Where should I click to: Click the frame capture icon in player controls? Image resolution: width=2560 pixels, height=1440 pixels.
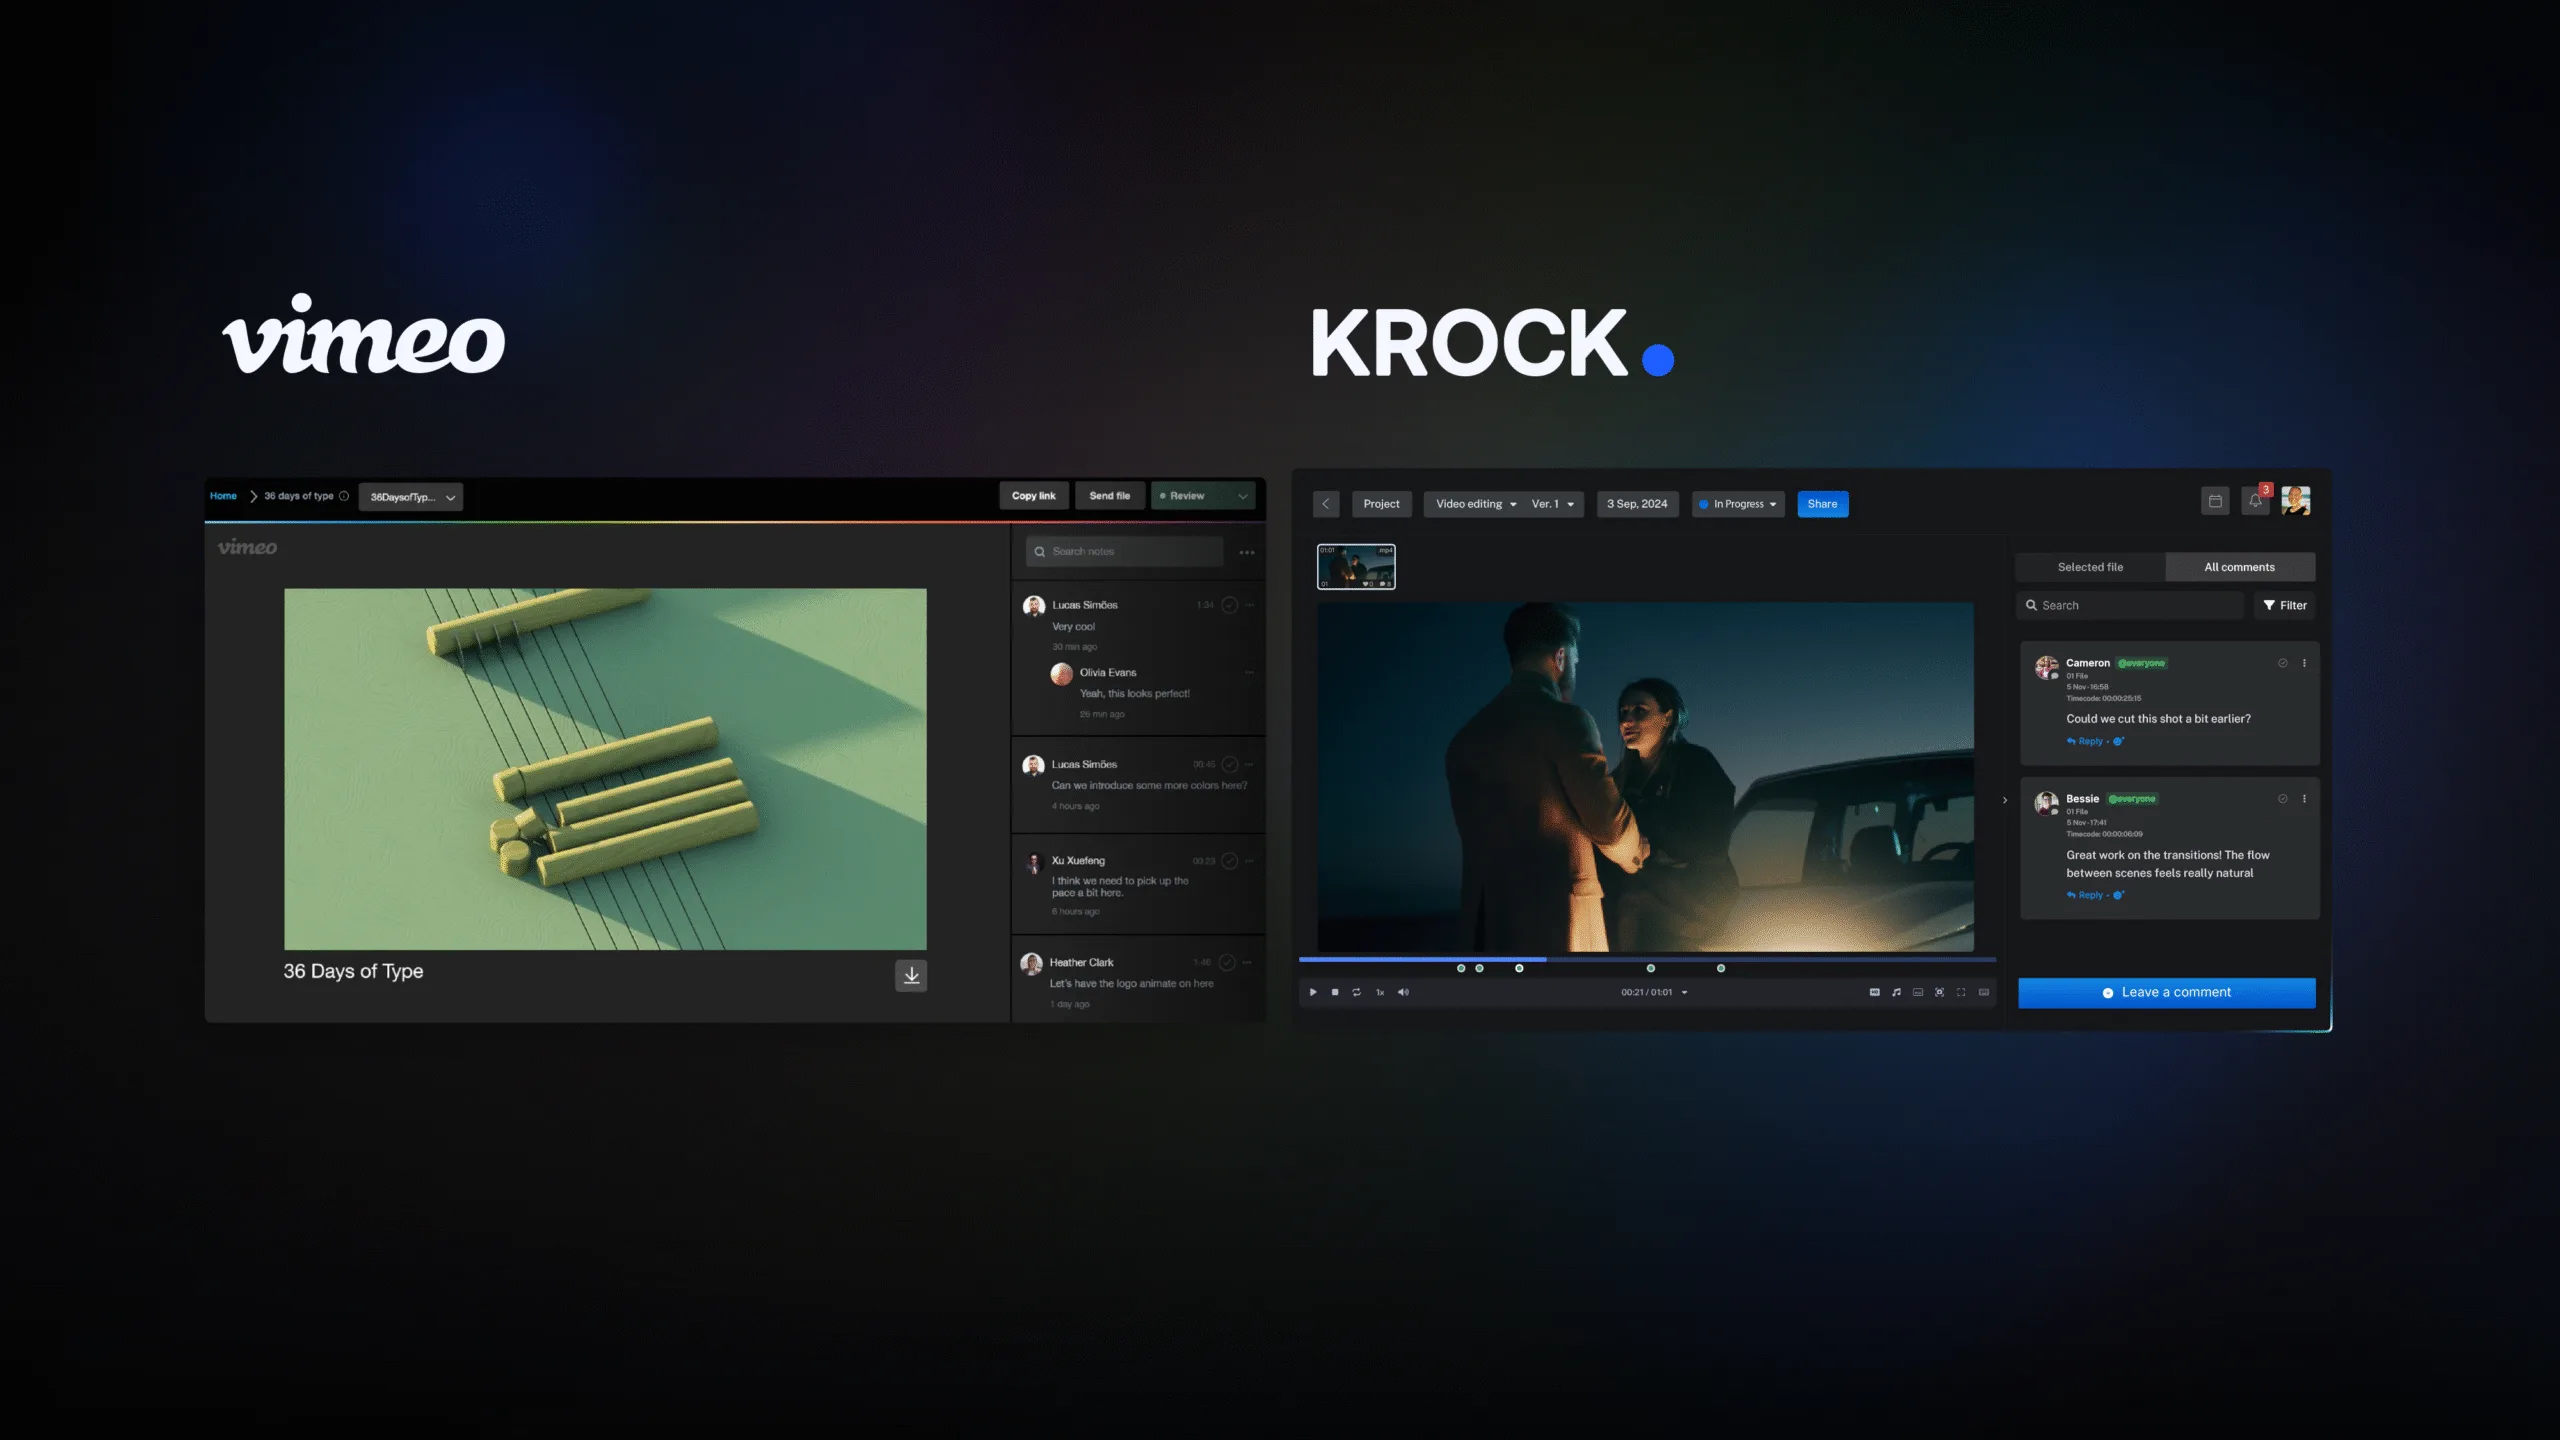[1939, 991]
